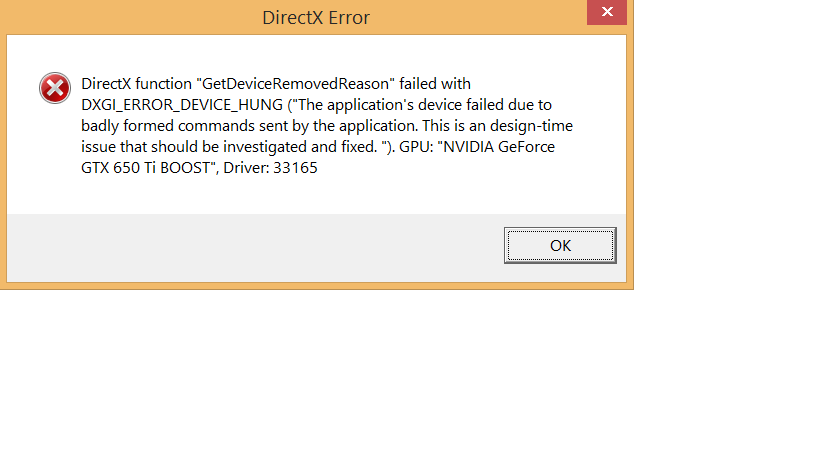Click the driver number 33165
The height and width of the screenshot is (460, 819).
(x=295, y=168)
